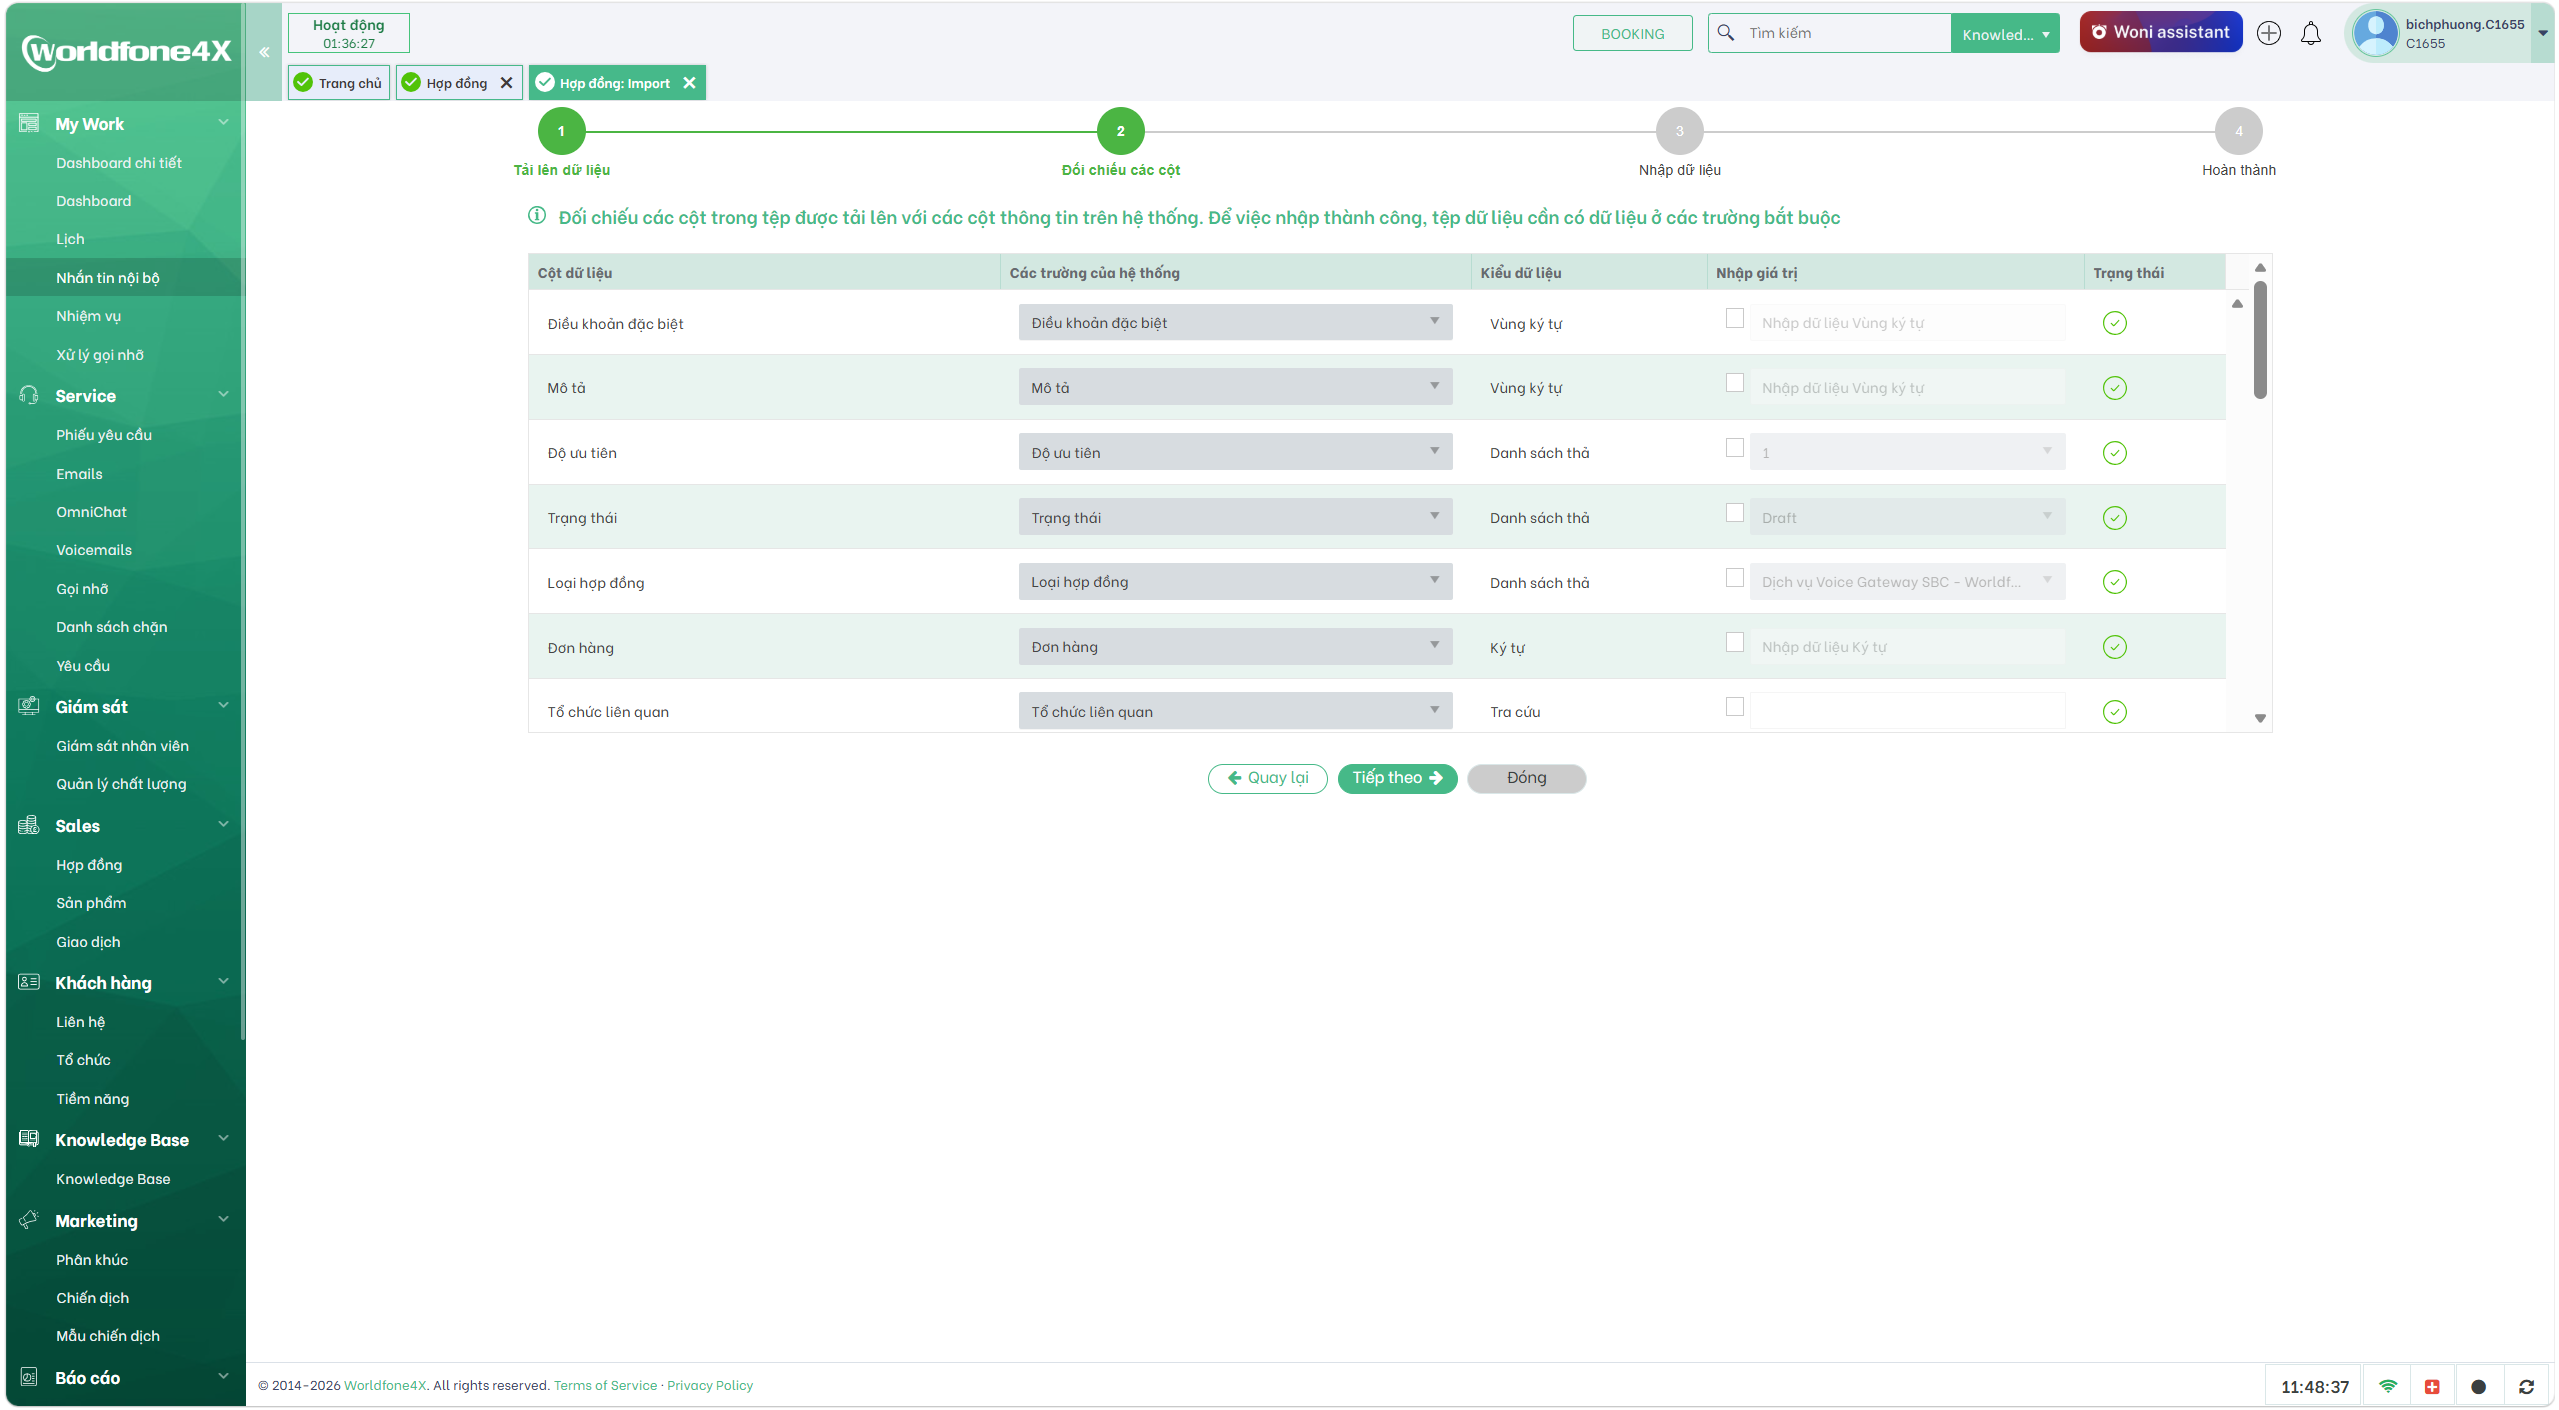Open the notifications bell
The width and height of the screenshot is (2559, 1410).
pos(2310,34)
